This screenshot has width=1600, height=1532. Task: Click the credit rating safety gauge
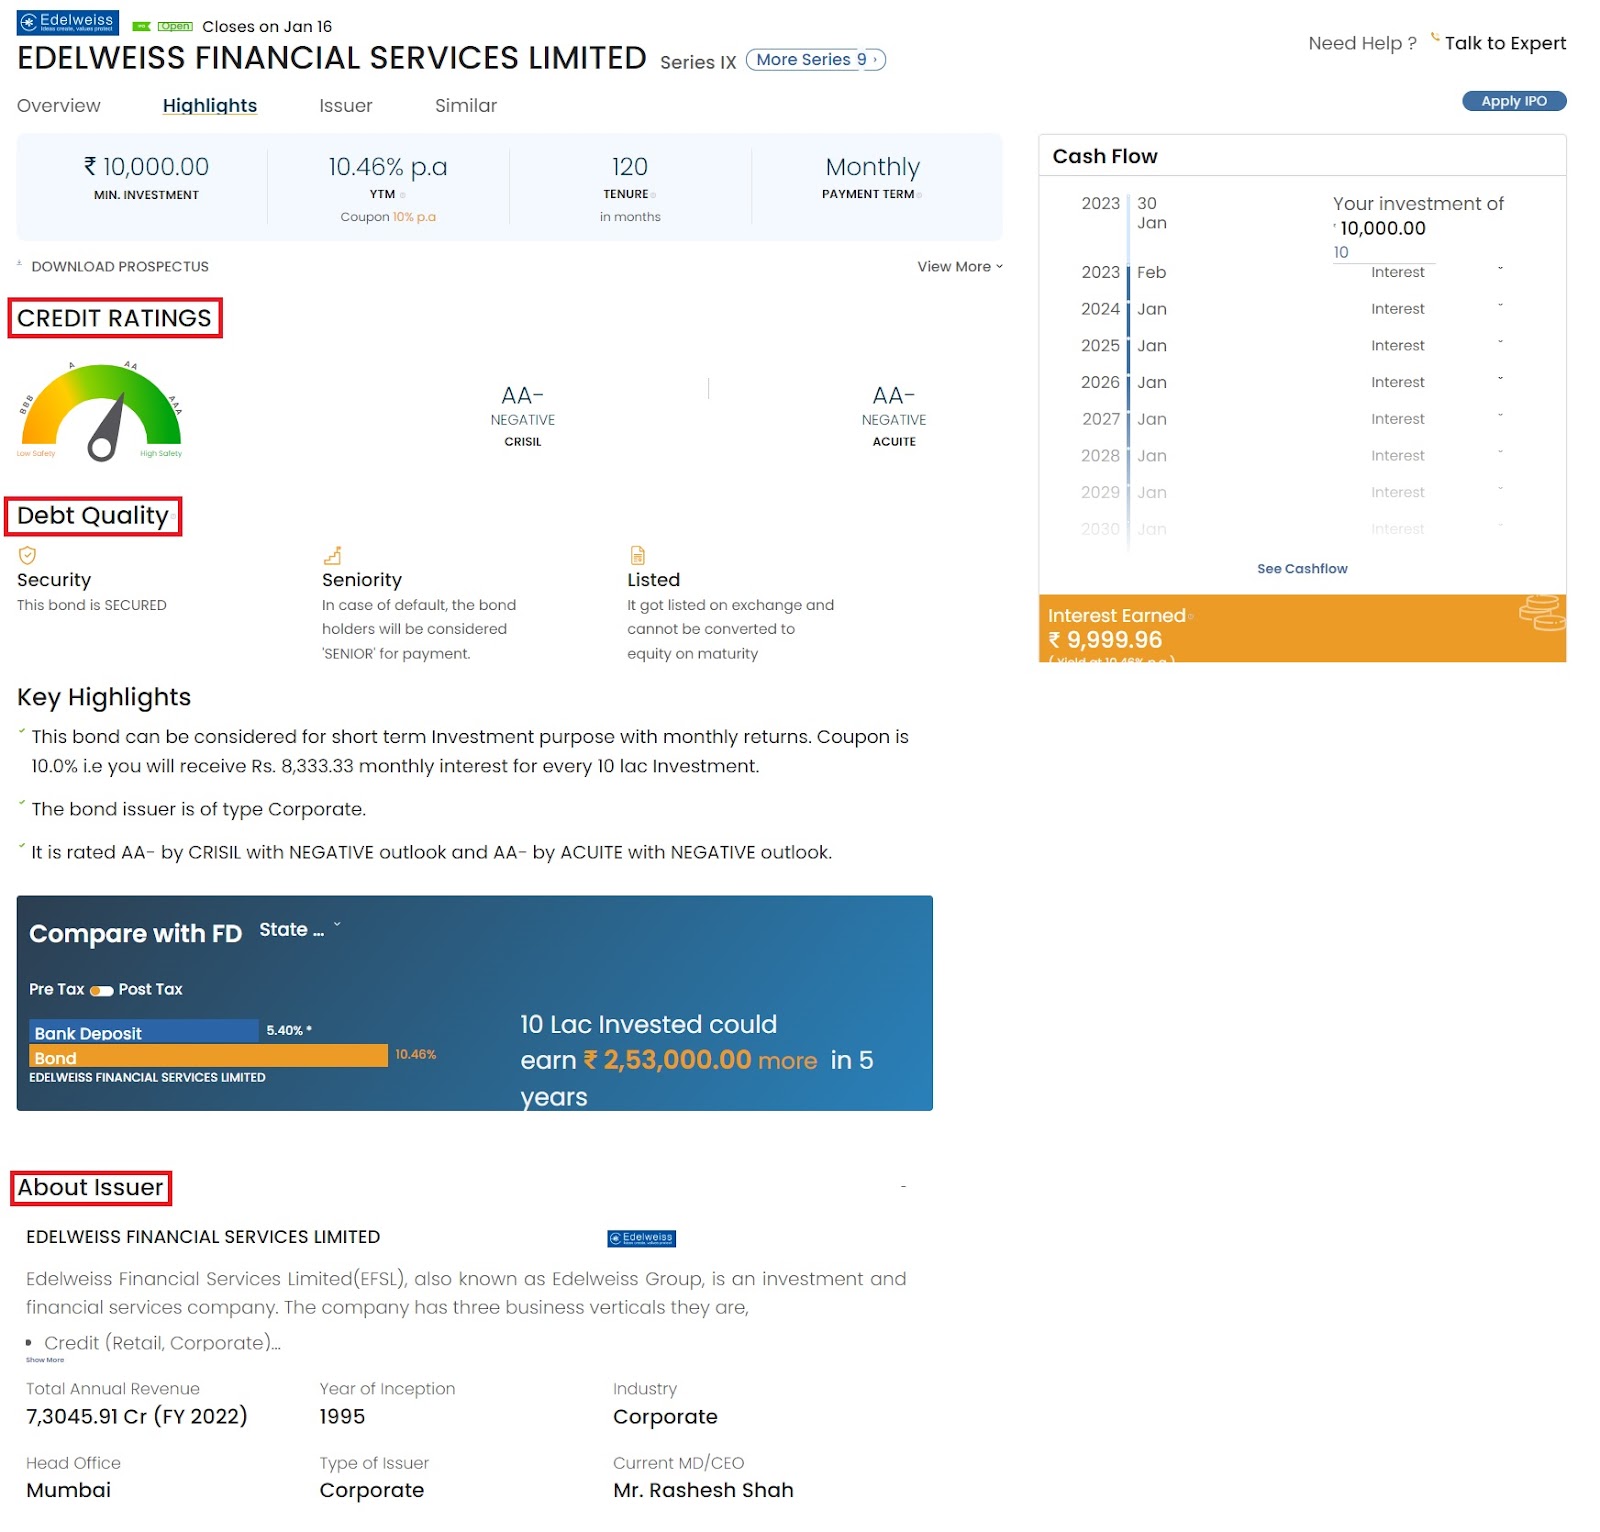coord(101,411)
